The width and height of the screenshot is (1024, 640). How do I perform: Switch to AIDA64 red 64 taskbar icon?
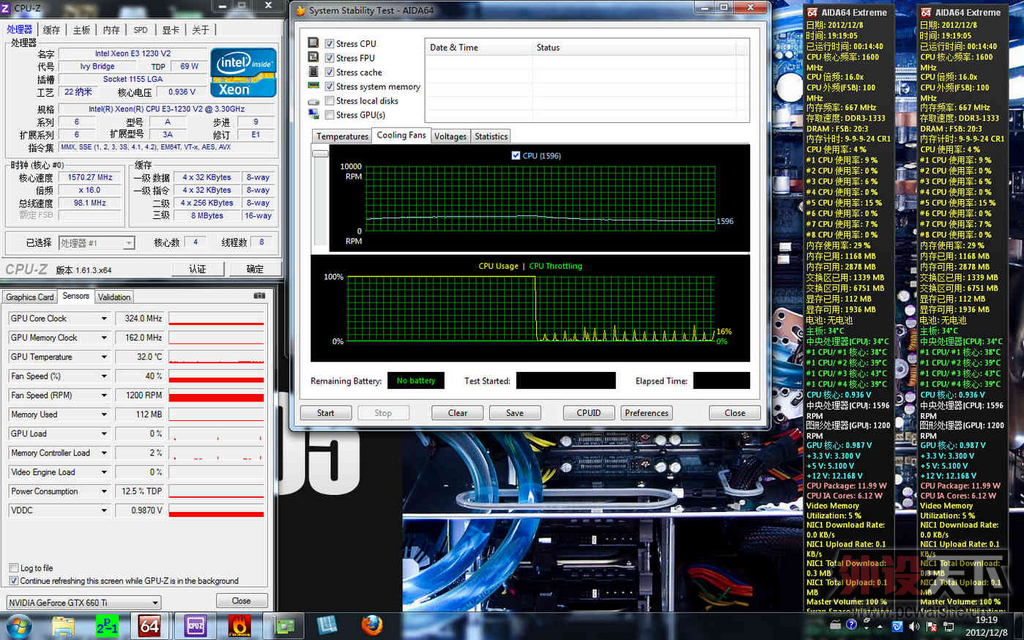click(x=150, y=626)
